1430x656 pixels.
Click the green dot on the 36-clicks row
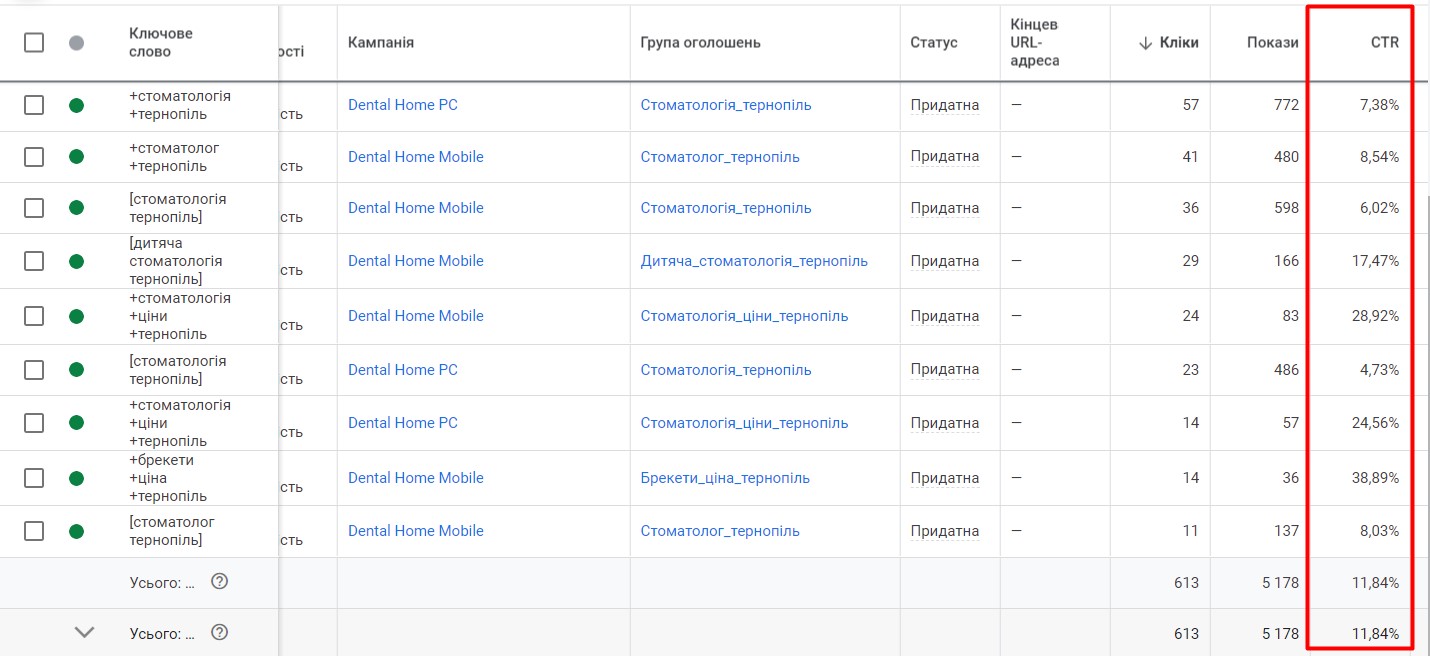coord(77,208)
